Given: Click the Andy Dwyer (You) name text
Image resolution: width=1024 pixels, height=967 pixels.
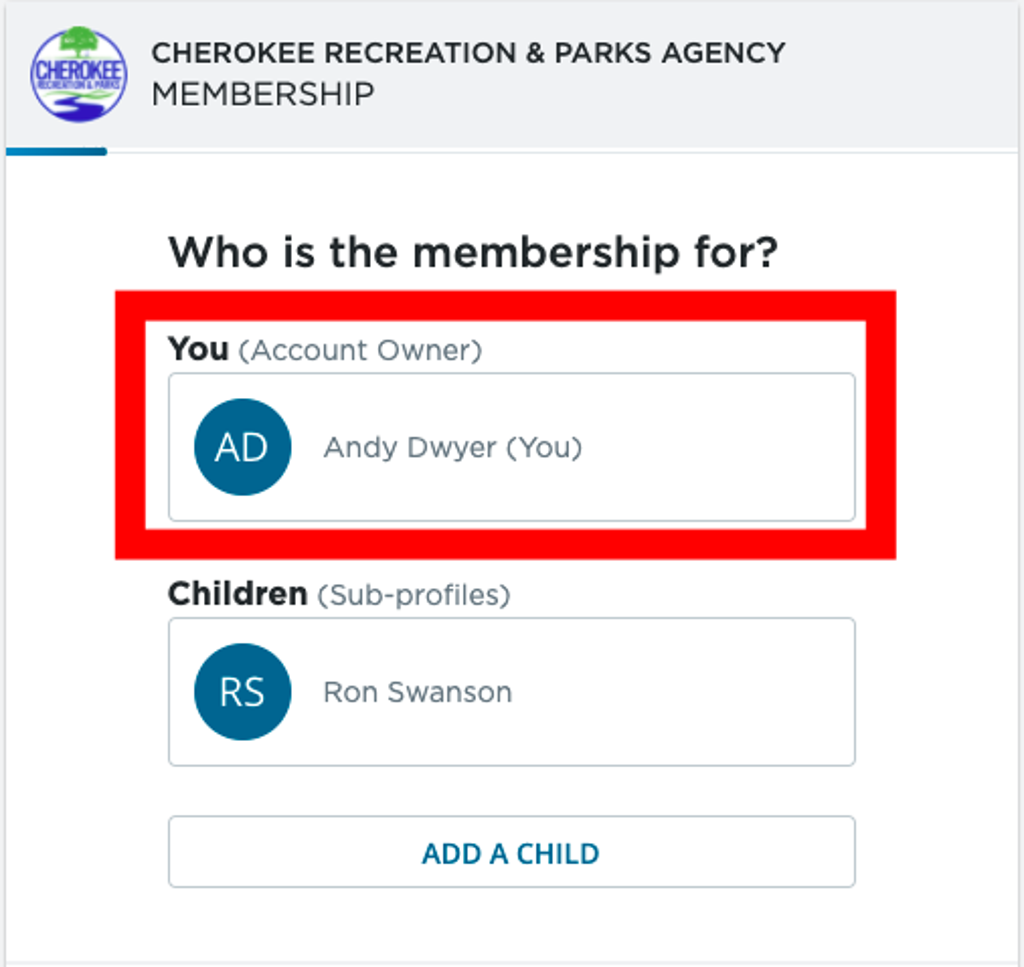Looking at the screenshot, I should [x=453, y=448].
